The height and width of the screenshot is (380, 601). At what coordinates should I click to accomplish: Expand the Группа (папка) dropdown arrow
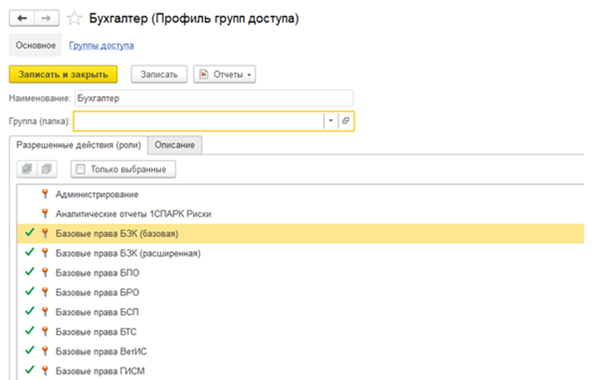330,121
